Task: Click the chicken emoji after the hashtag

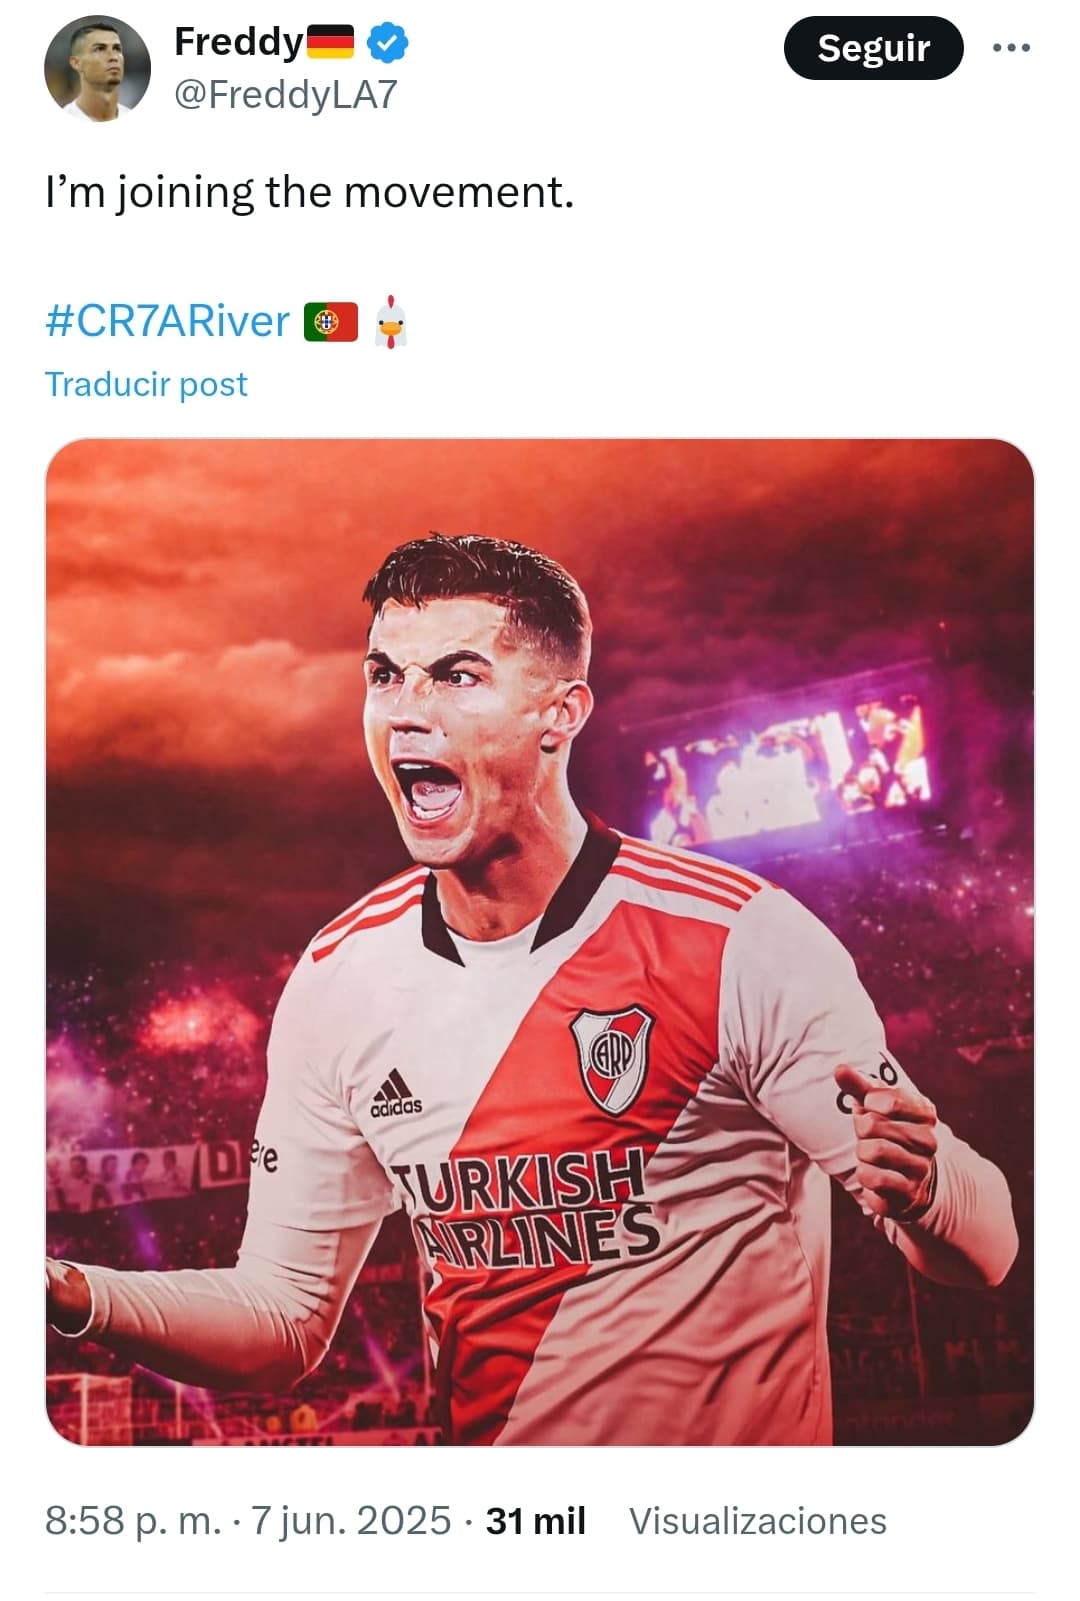Action: (x=391, y=321)
